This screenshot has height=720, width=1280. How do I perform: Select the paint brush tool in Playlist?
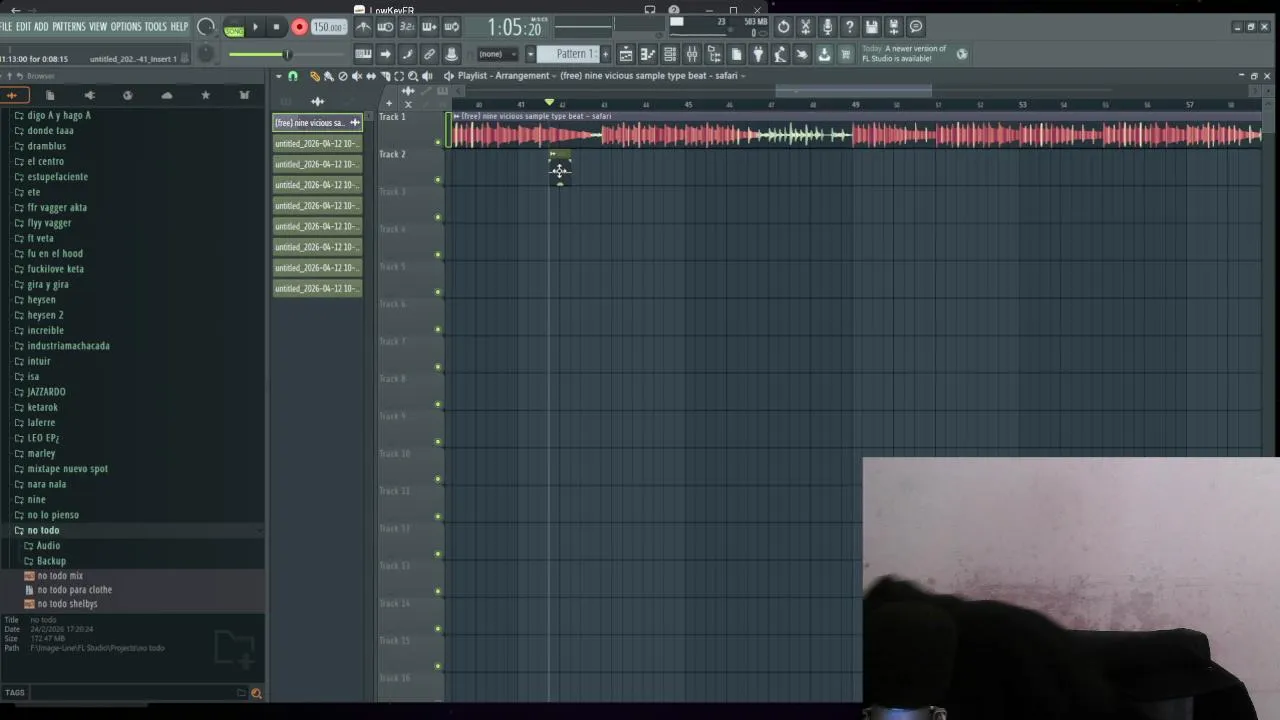pos(329,76)
